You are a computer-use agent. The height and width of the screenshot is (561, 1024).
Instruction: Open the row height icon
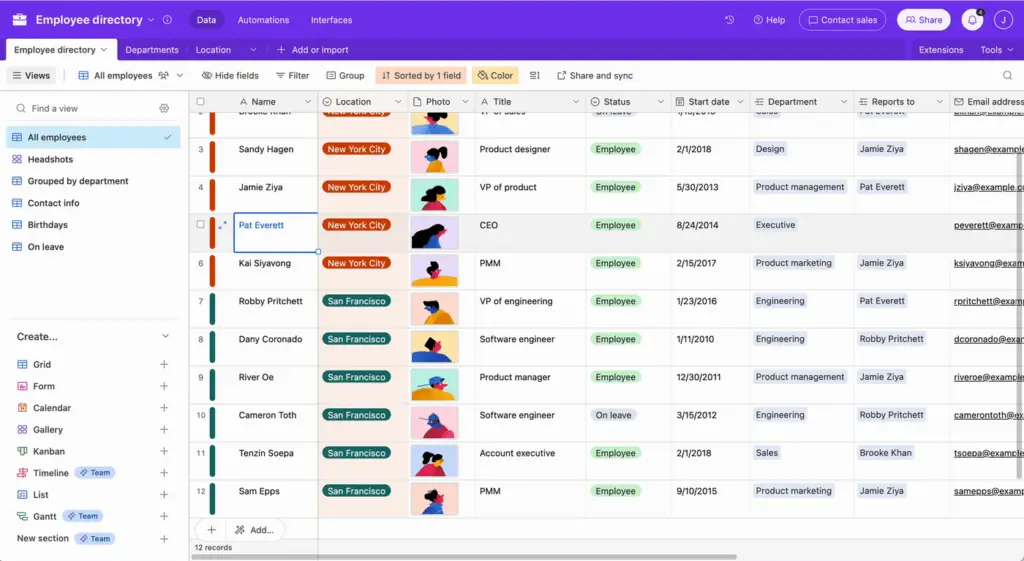(535, 76)
